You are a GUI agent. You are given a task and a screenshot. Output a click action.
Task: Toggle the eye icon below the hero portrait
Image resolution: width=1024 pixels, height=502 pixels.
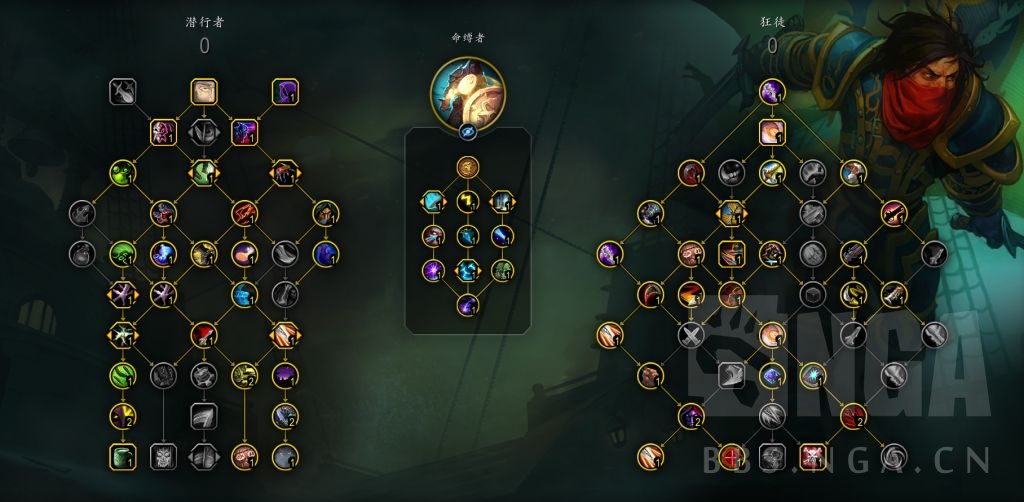(x=468, y=131)
